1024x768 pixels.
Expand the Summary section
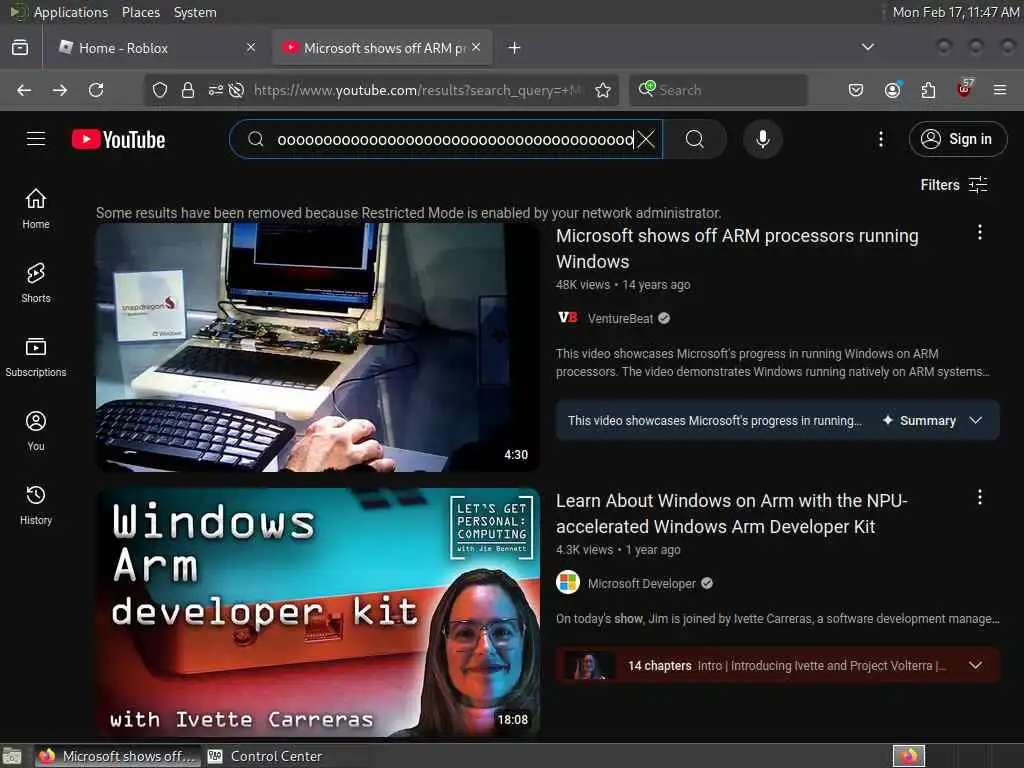[777, 421]
